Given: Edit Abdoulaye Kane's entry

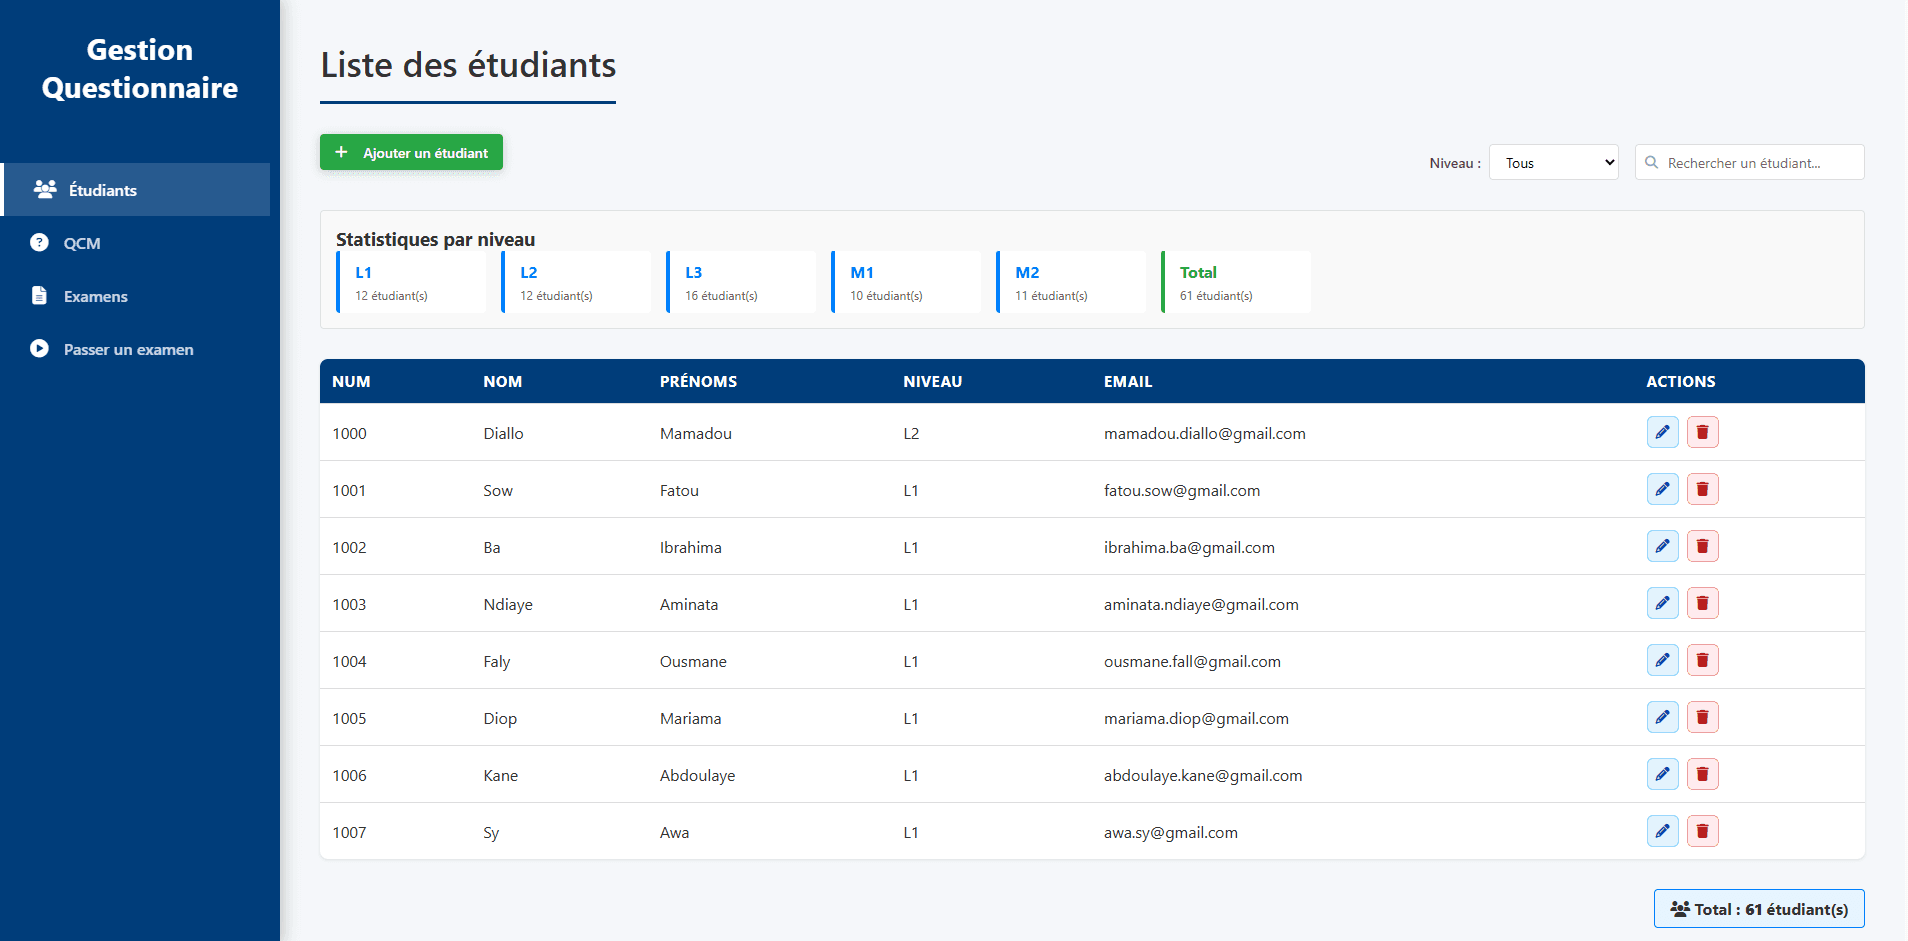Looking at the screenshot, I should pos(1662,774).
